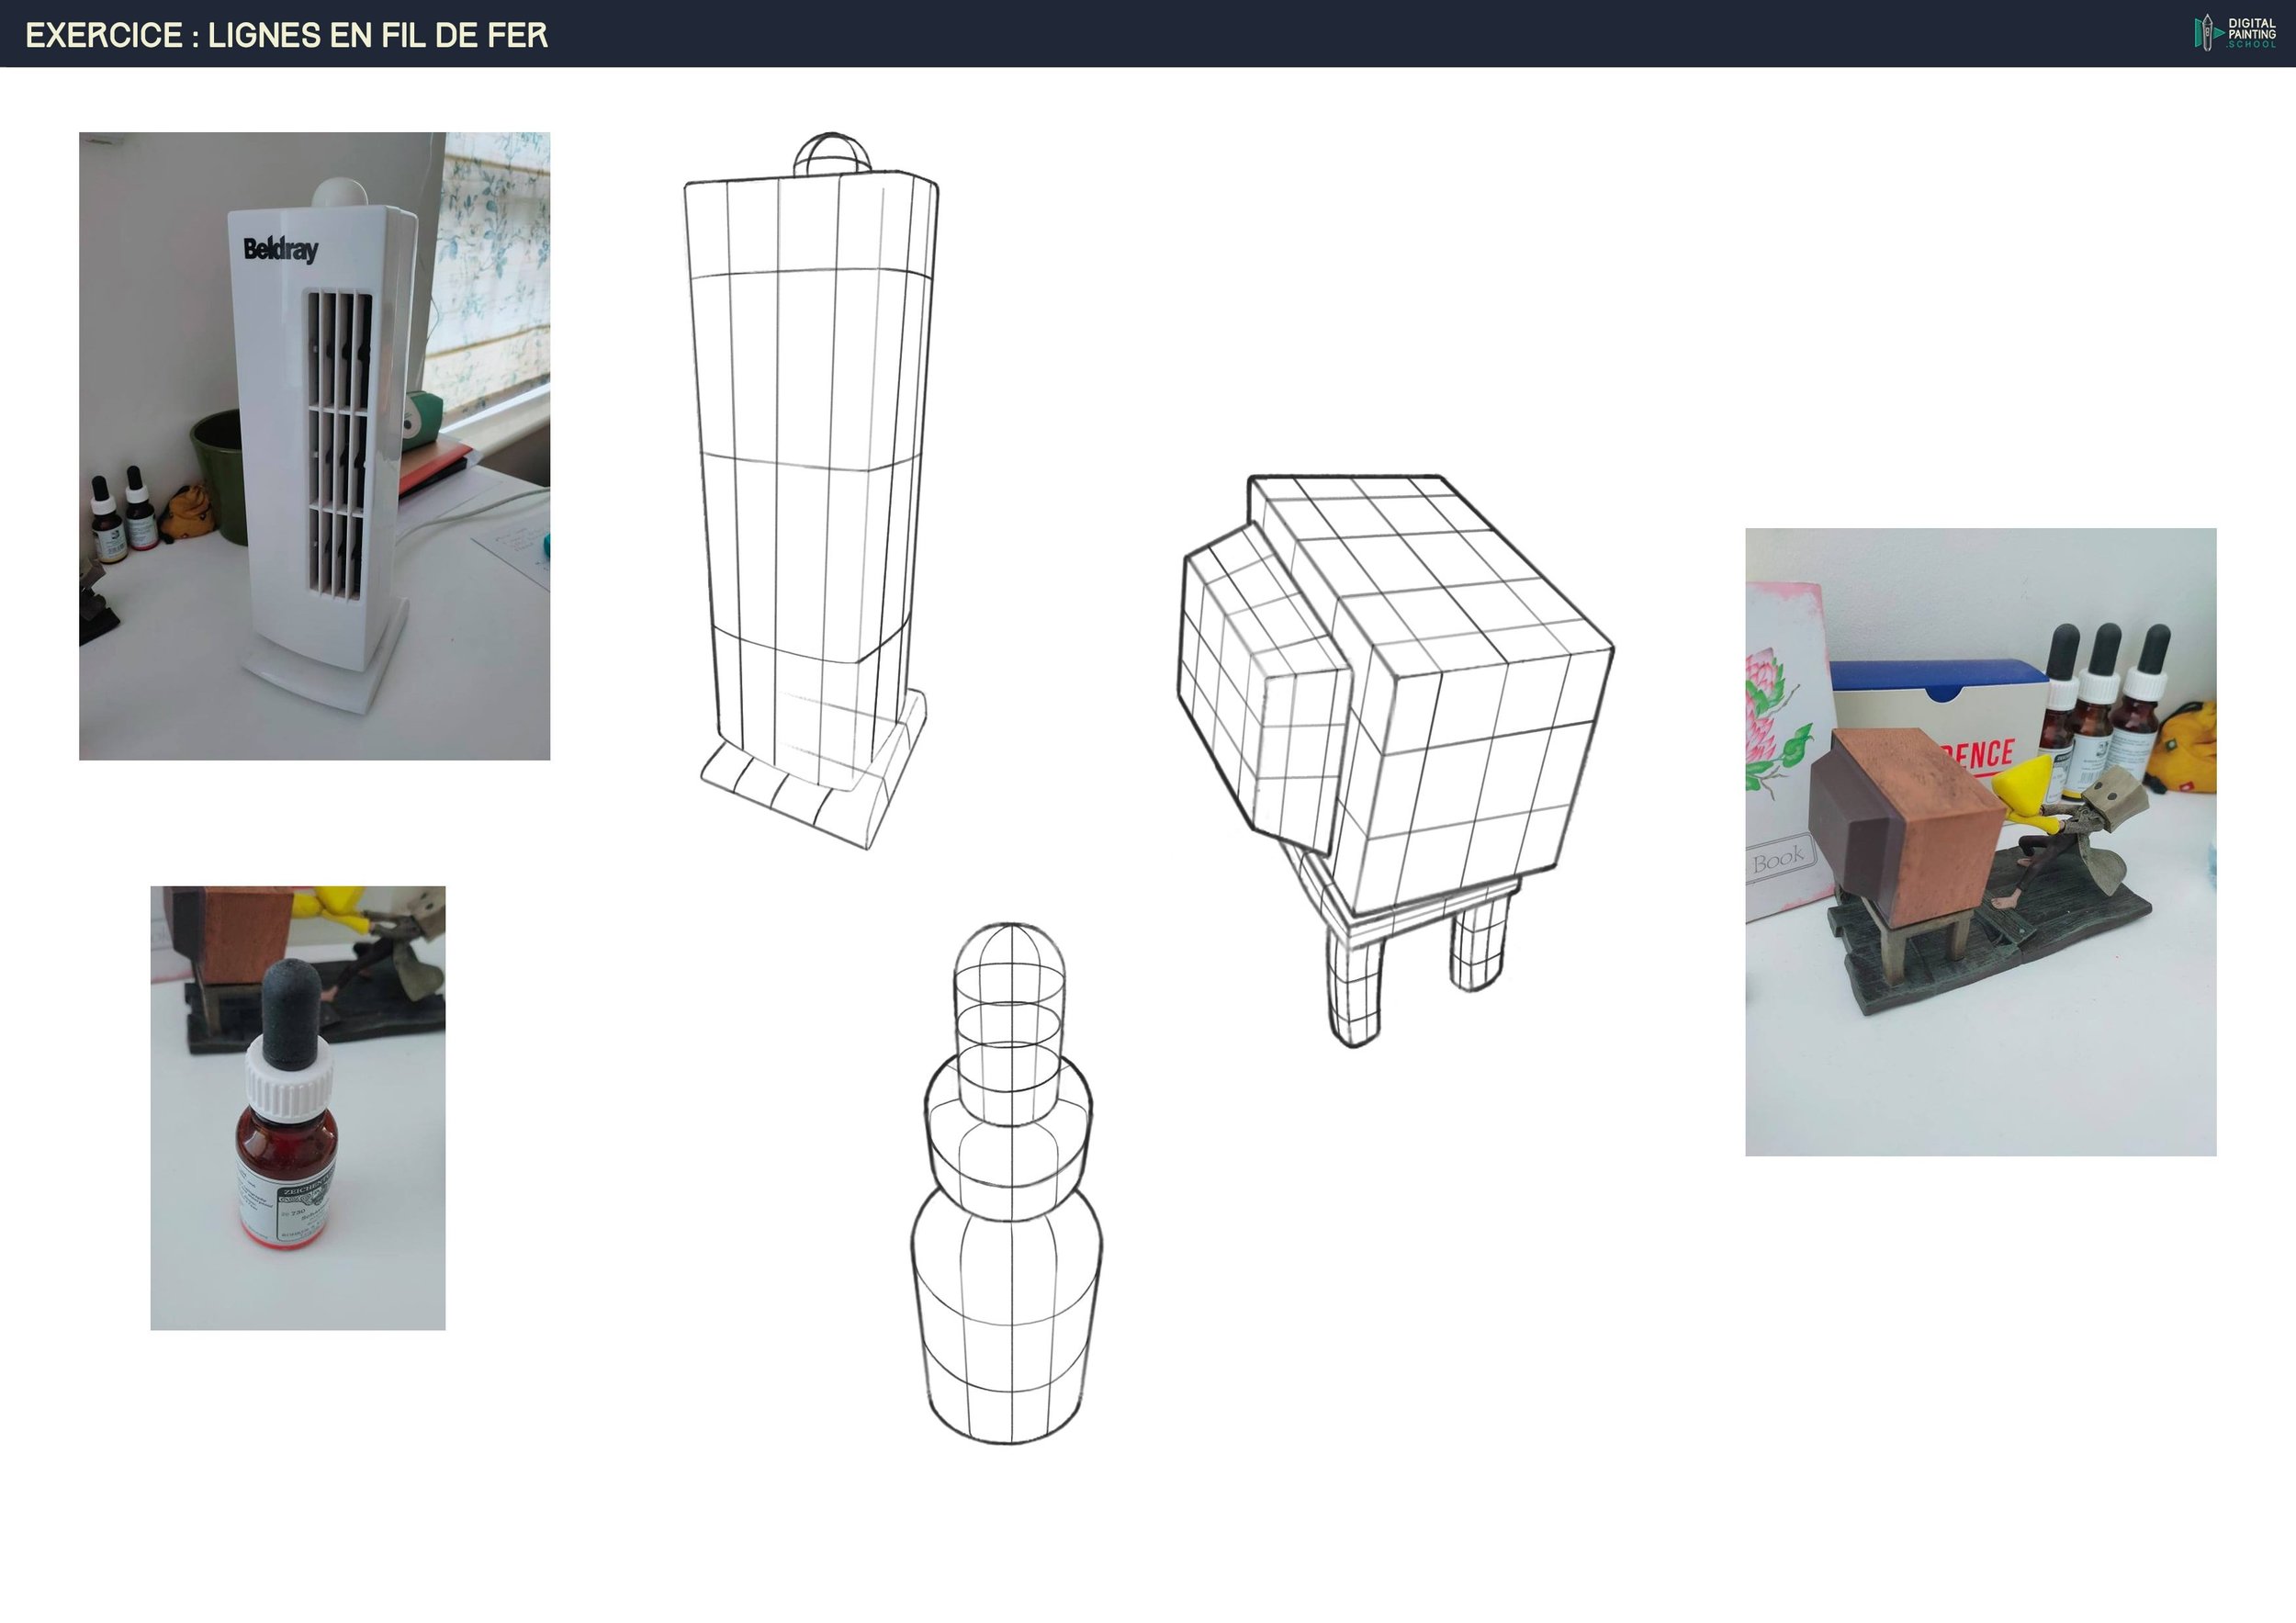Click the vent grille in the fan photo
The height and width of the screenshot is (1623, 2296).
339,445
